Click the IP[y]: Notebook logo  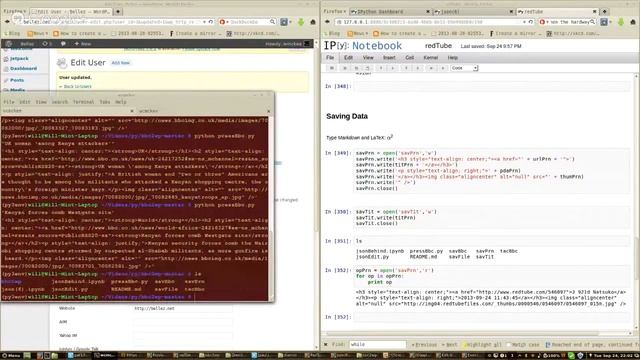(363, 46)
